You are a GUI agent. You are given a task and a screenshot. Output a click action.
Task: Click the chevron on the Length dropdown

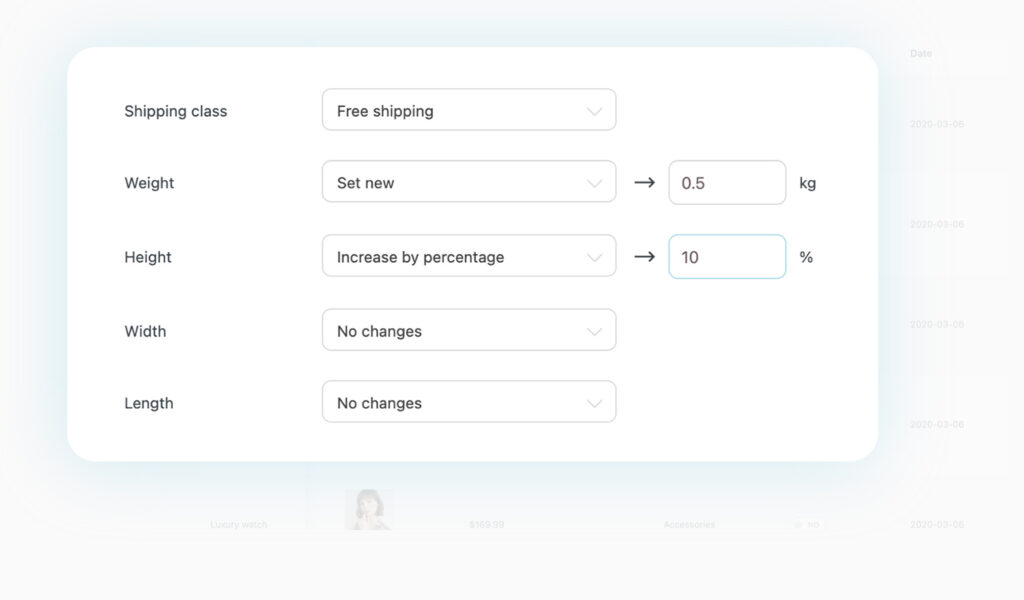[x=596, y=402]
